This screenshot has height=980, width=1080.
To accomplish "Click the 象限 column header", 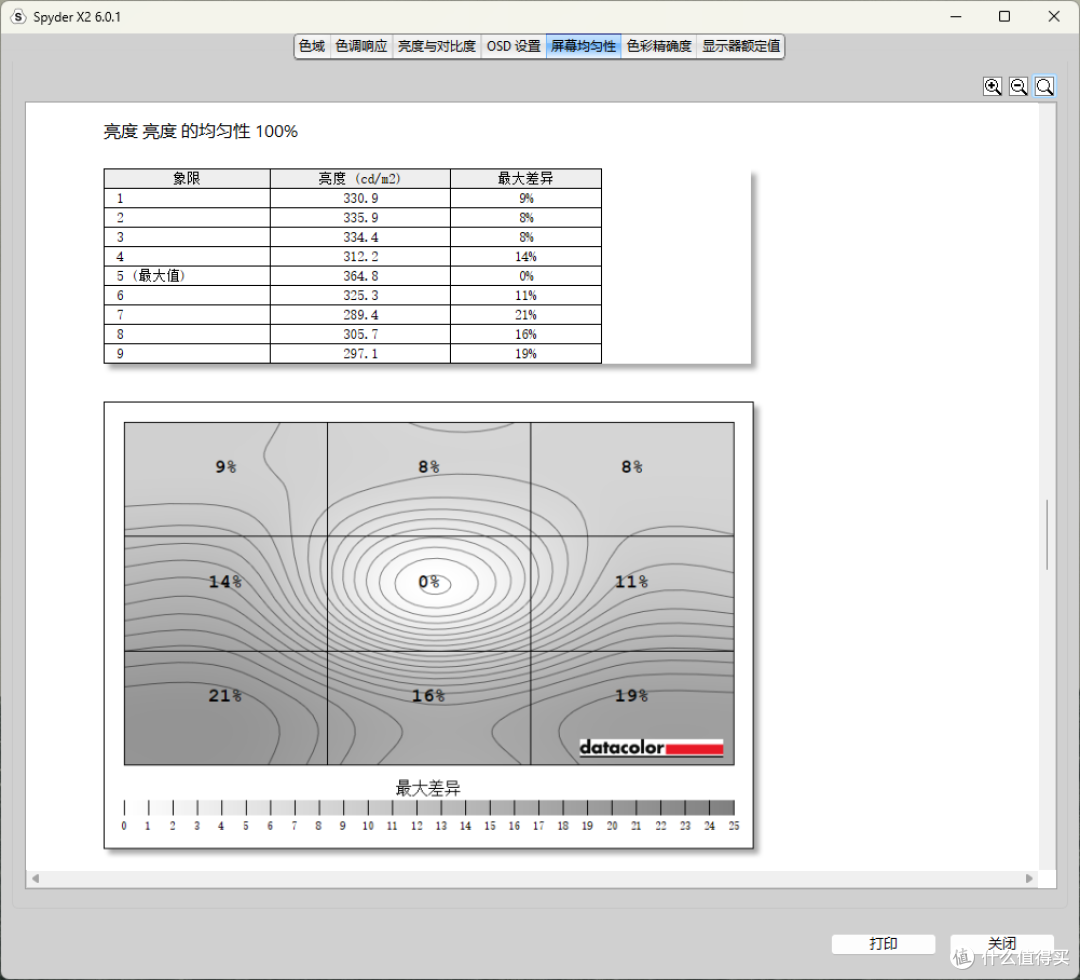I will tap(187, 178).
